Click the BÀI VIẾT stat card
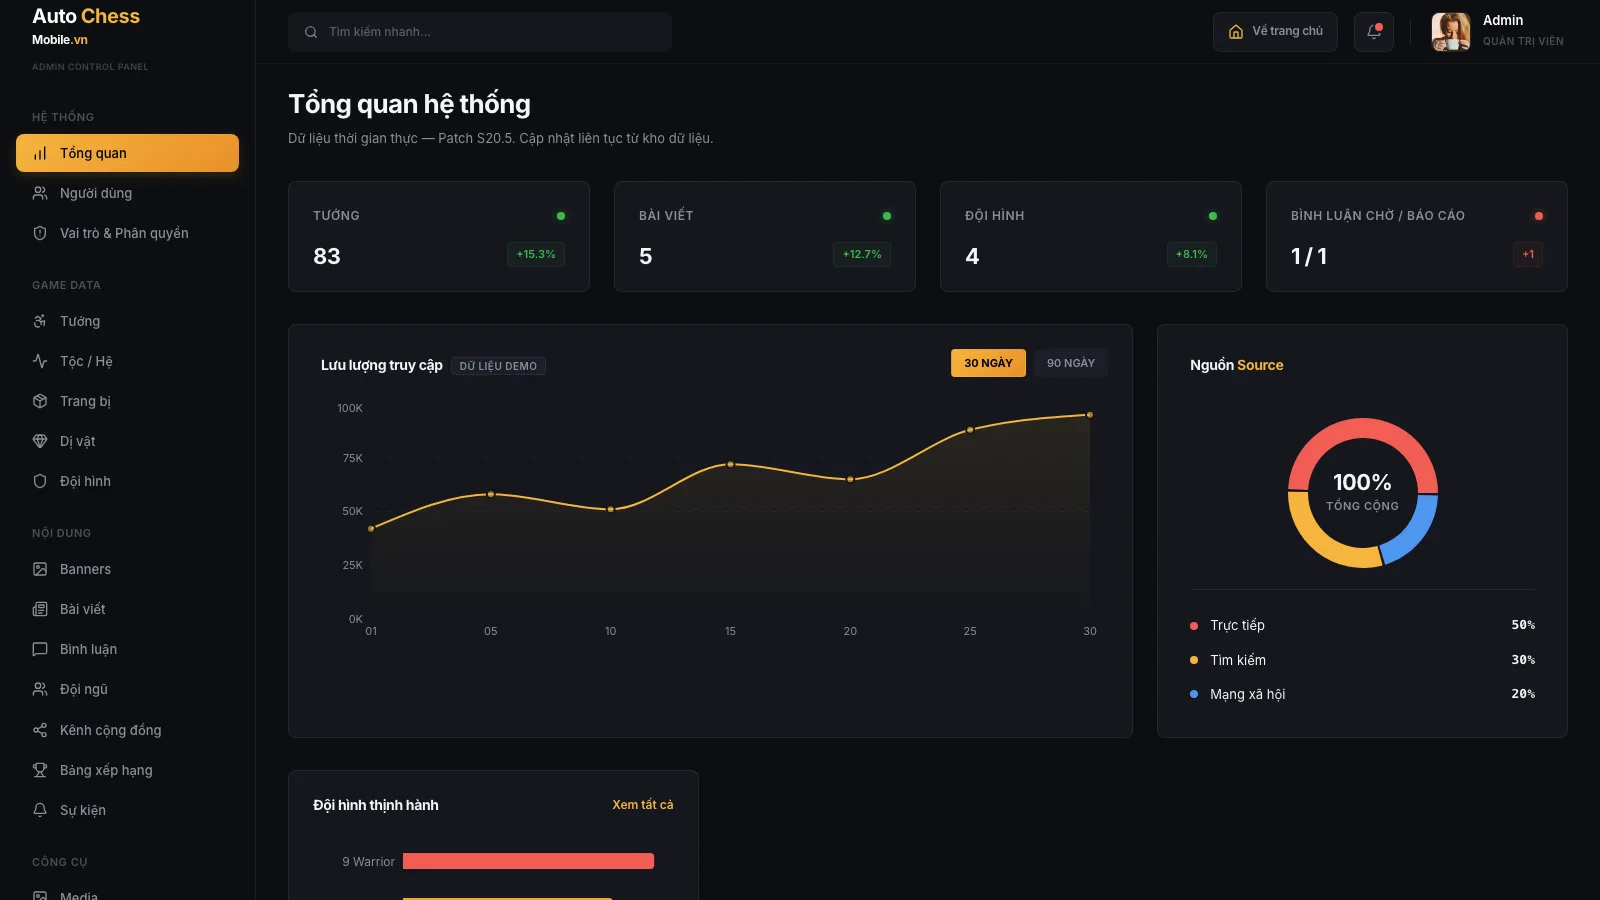 (x=765, y=236)
